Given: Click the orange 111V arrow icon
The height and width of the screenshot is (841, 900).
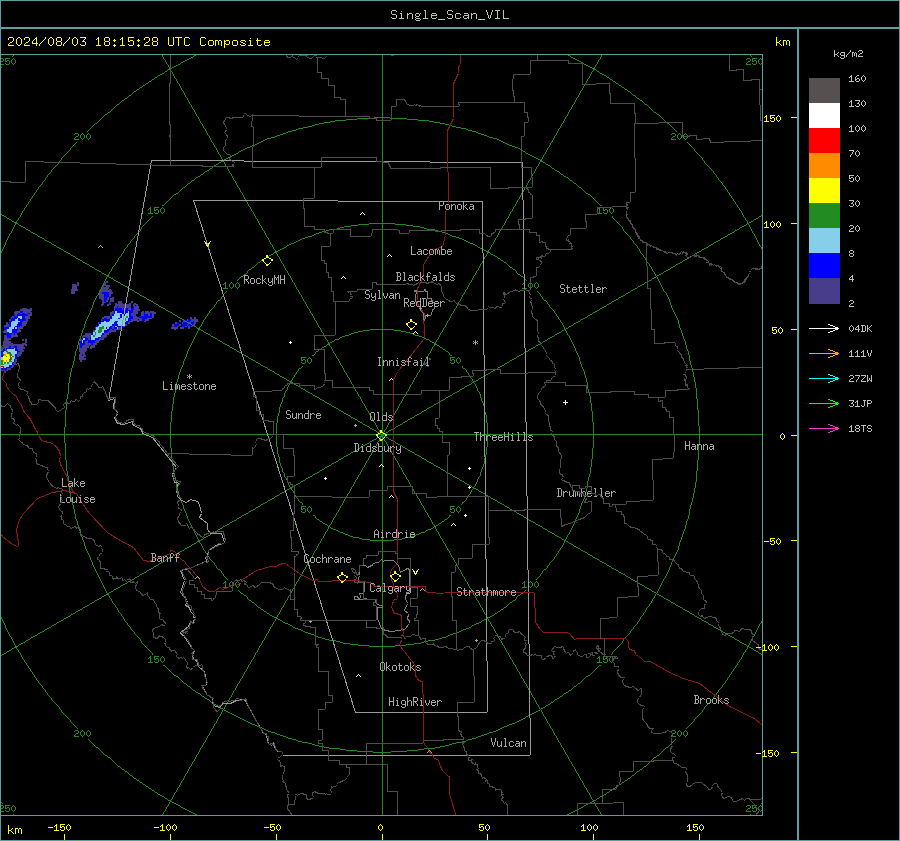Looking at the screenshot, I should pos(824,354).
